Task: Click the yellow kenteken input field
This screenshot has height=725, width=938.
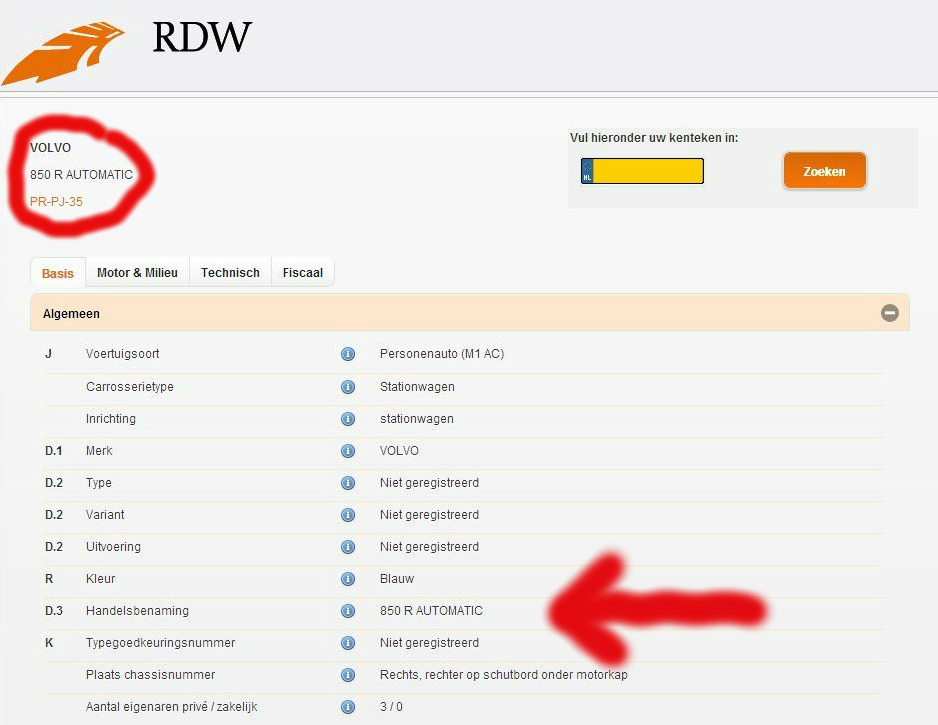Action: point(648,171)
